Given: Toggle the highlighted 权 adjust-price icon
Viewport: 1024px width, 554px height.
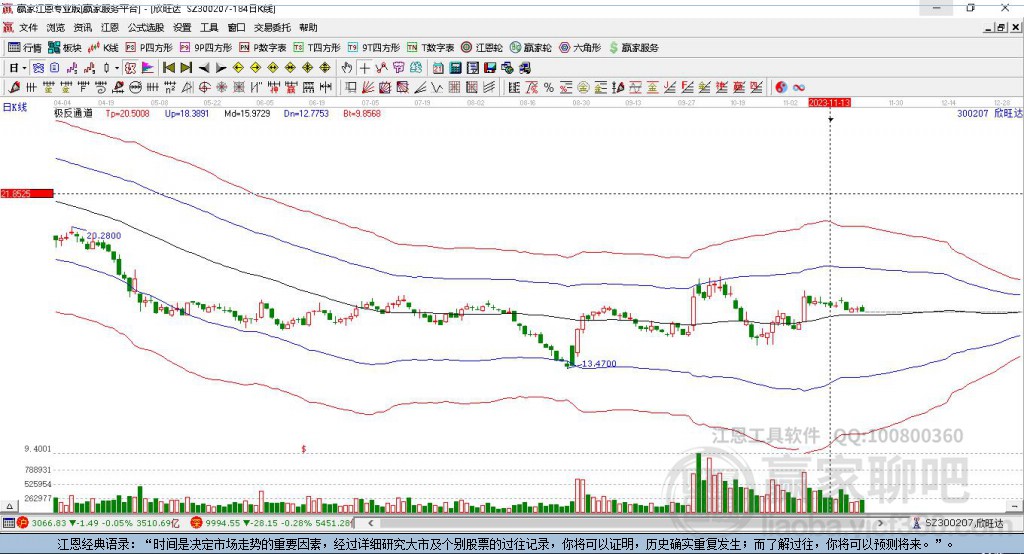Looking at the screenshot, I should 131,68.
